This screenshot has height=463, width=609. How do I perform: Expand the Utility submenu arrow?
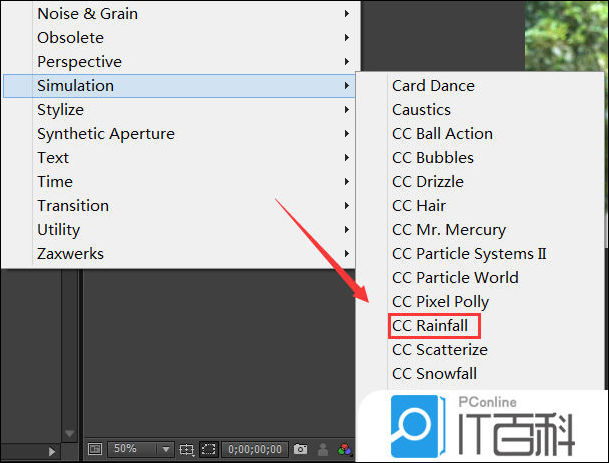[x=346, y=230]
